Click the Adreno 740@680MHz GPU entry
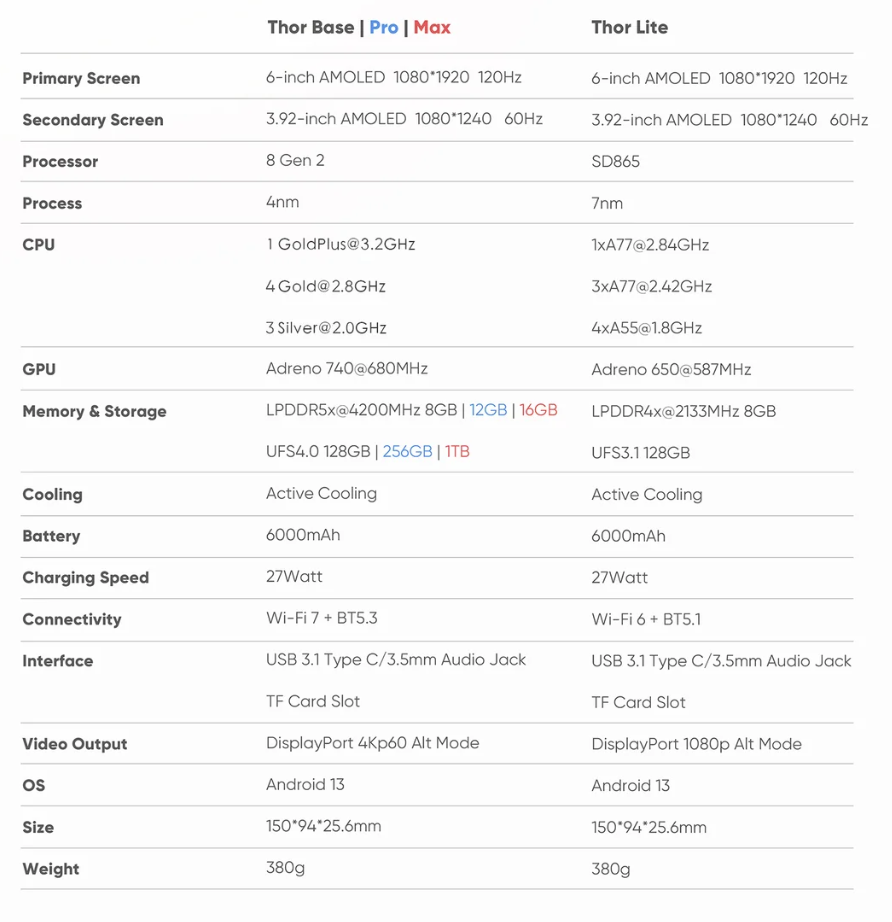892x922 pixels. [x=347, y=369]
